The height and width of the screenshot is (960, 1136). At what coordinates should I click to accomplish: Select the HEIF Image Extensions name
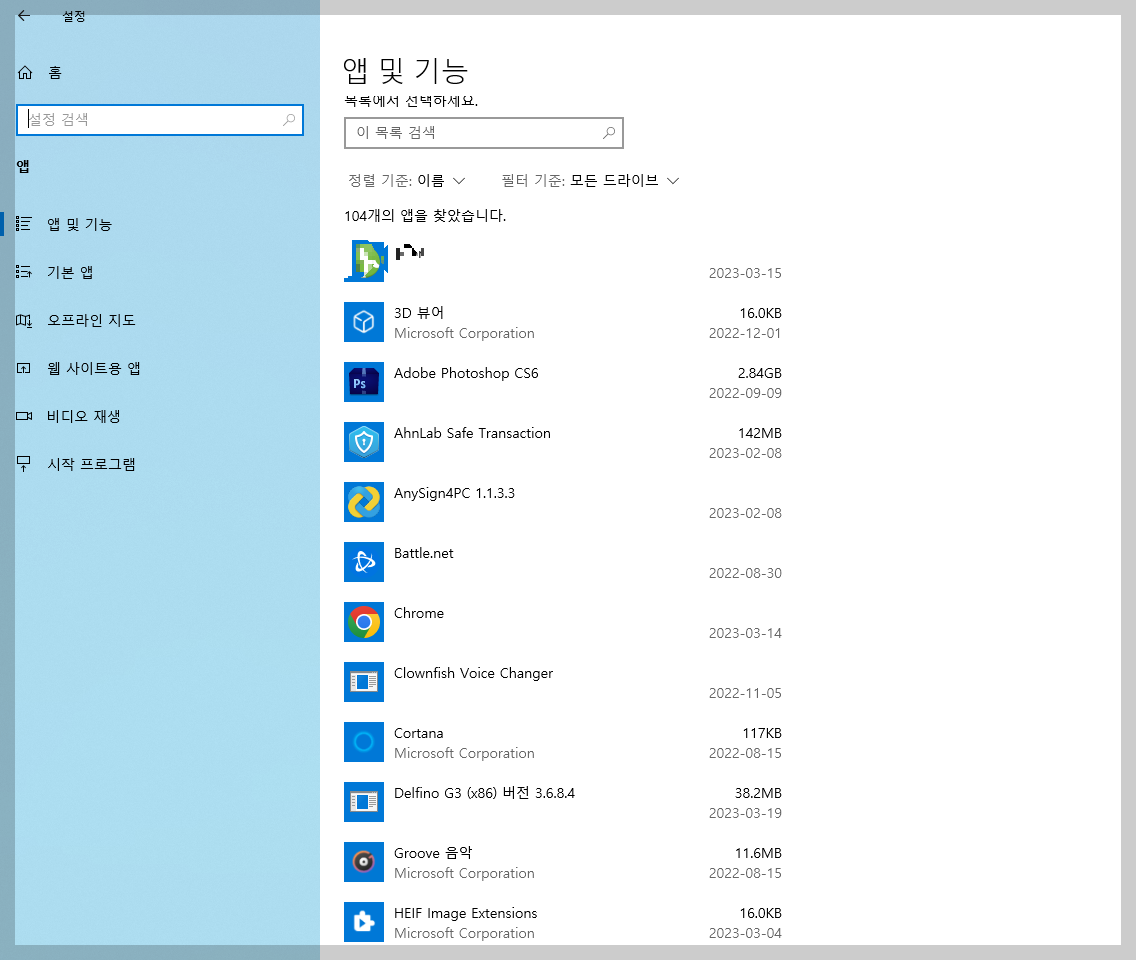(x=466, y=914)
